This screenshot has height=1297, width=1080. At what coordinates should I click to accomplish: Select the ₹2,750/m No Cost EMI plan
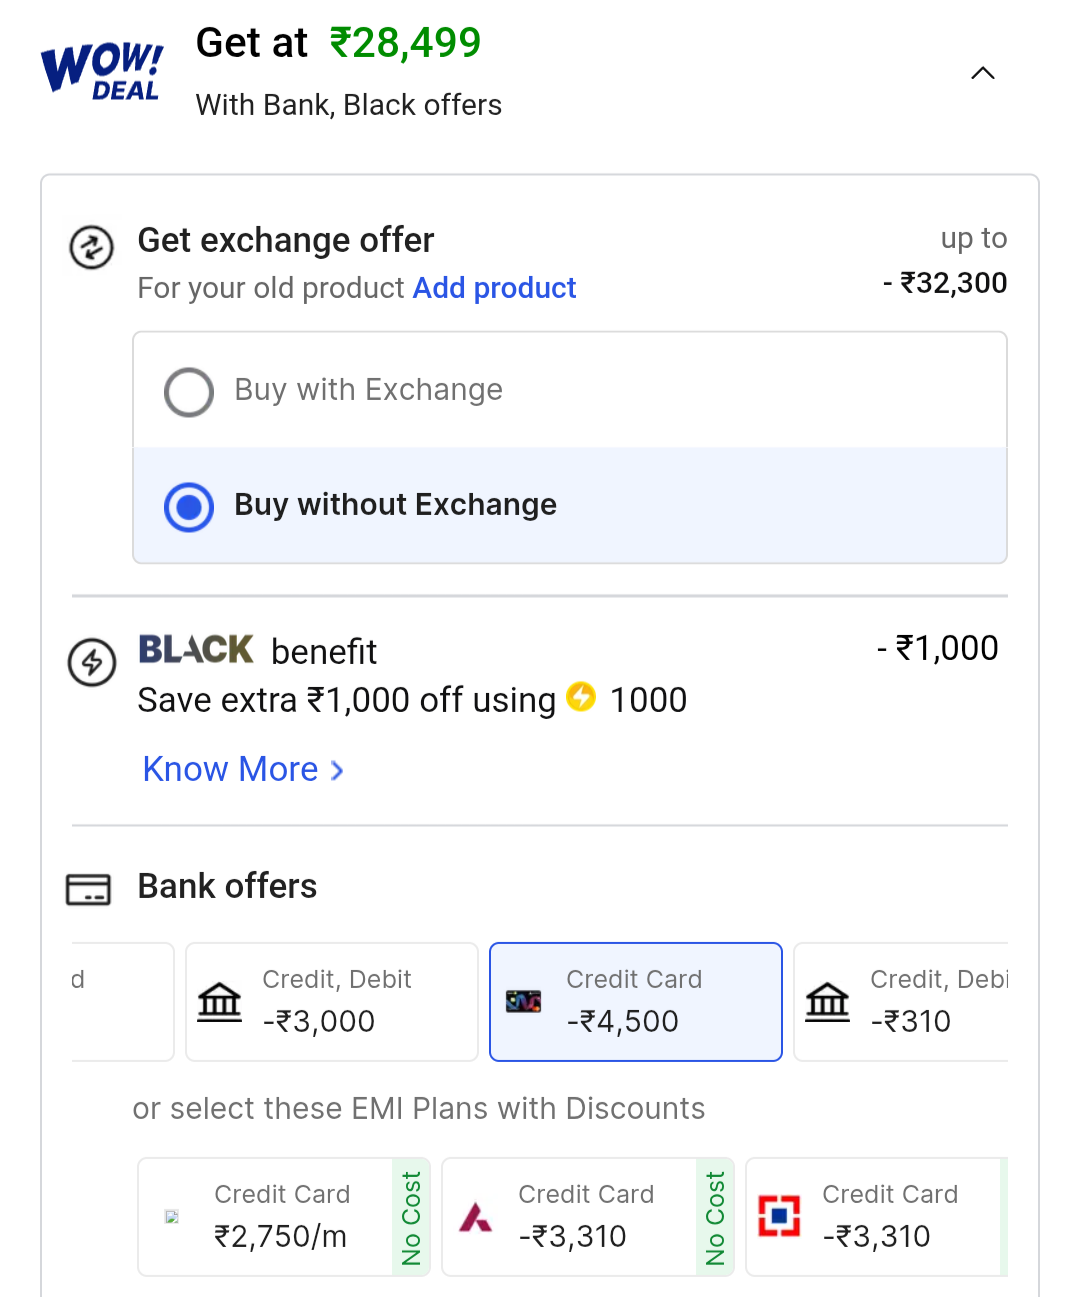click(x=284, y=1216)
